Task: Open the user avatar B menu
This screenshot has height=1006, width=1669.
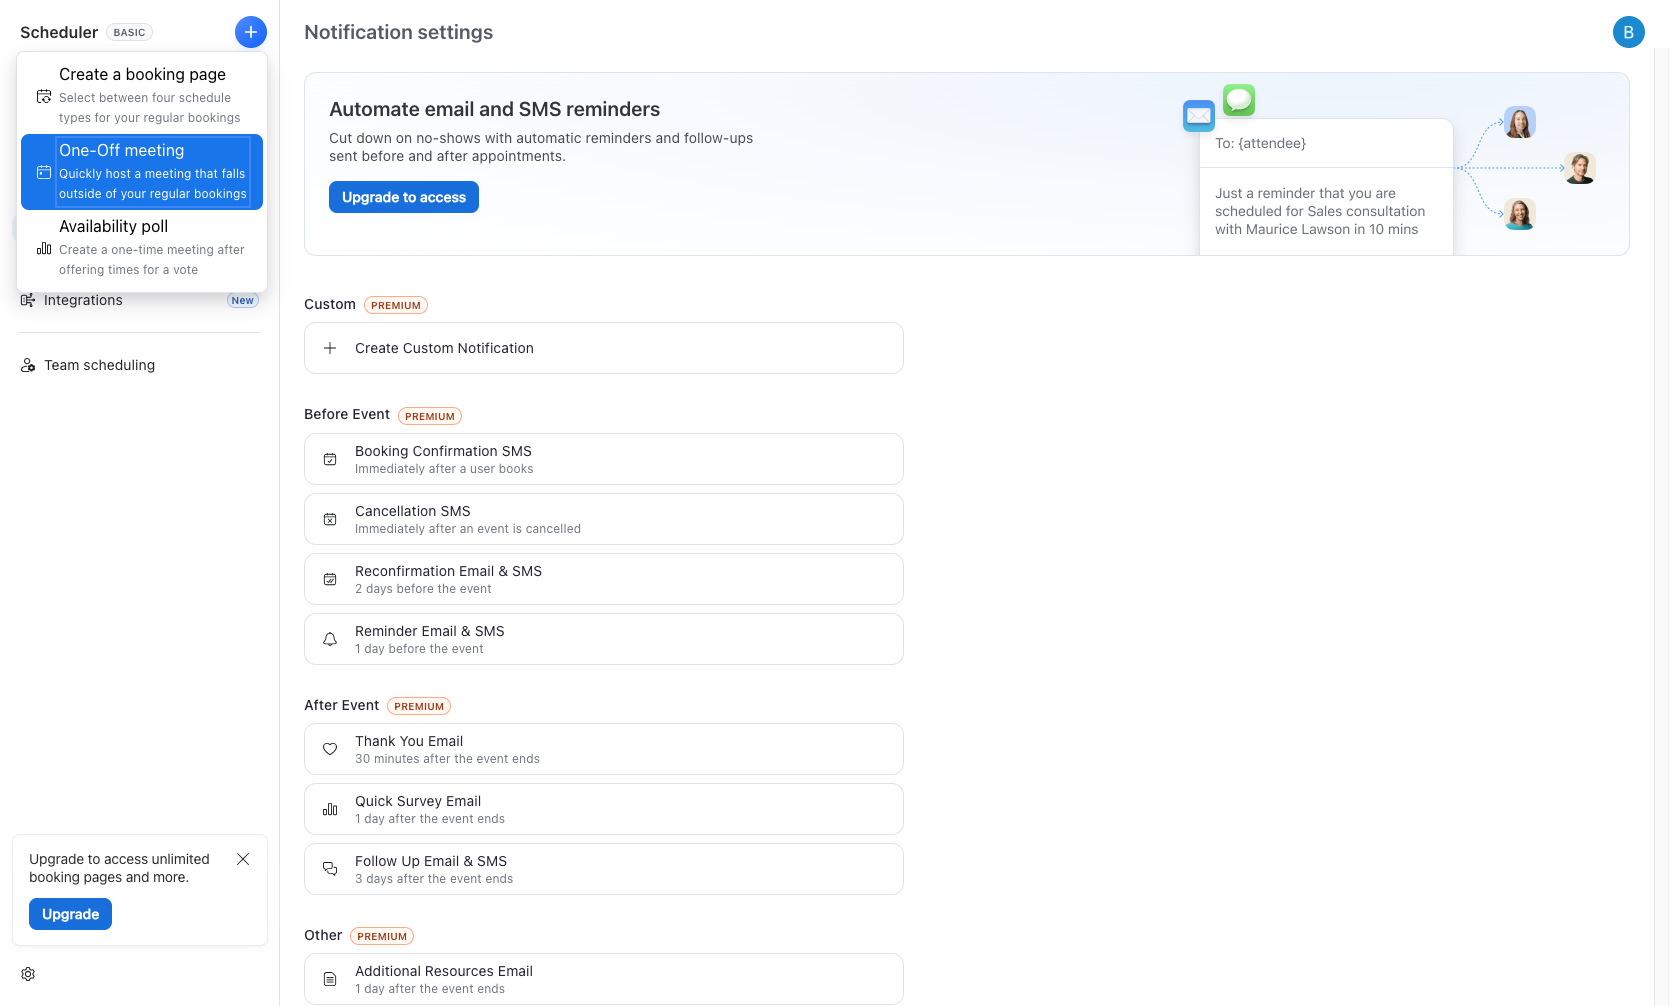Action: click(x=1629, y=32)
